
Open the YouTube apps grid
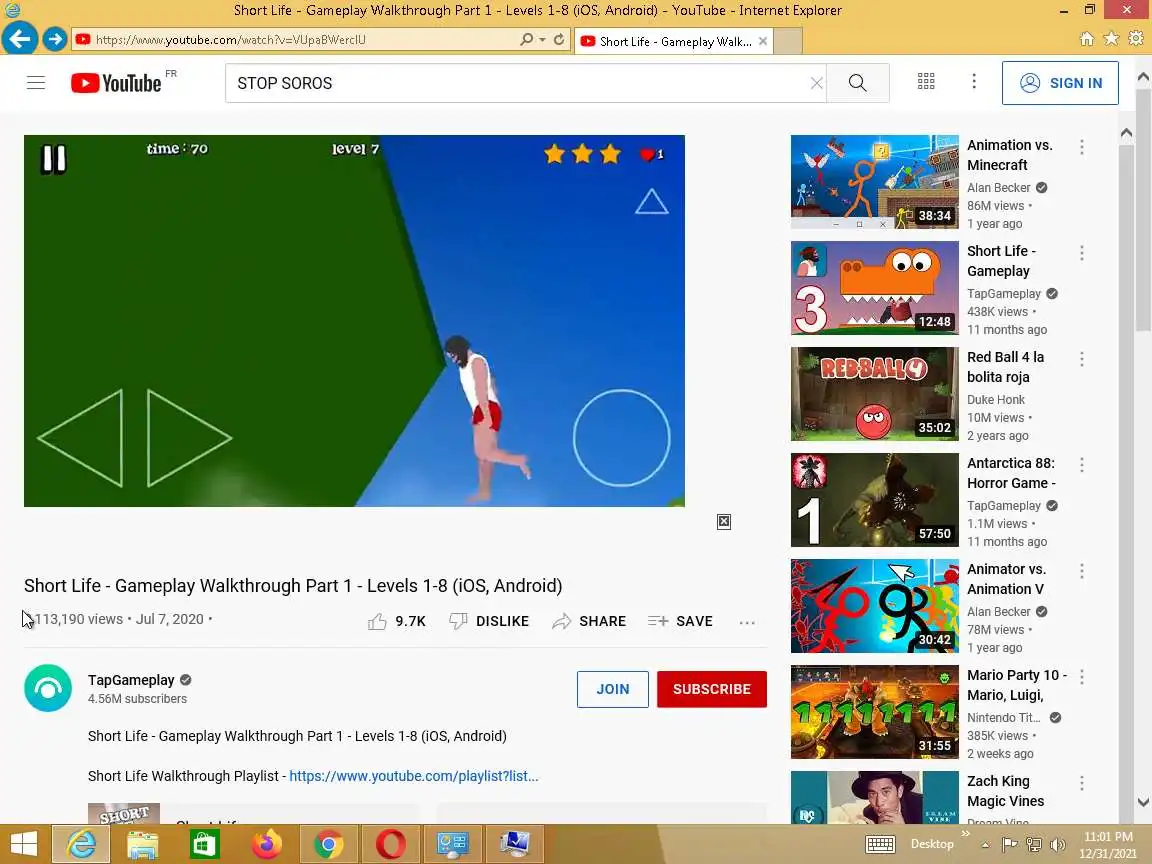coord(926,82)
